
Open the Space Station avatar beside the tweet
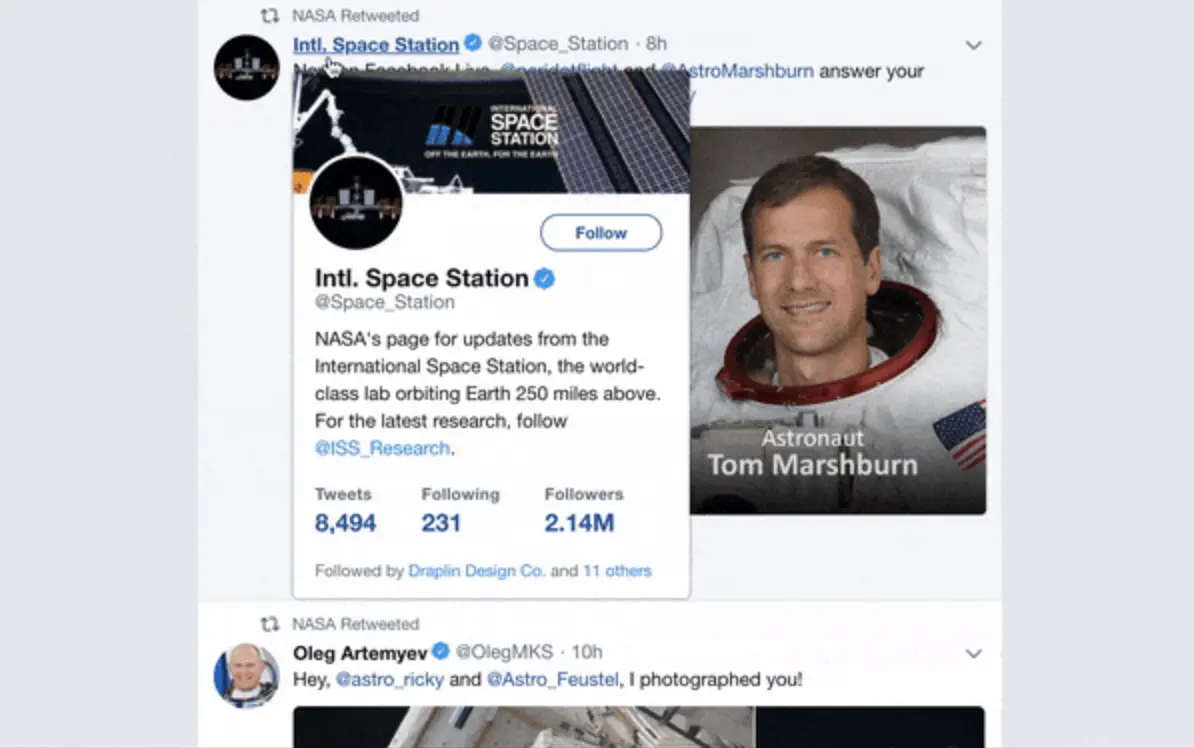pos(247,67)
